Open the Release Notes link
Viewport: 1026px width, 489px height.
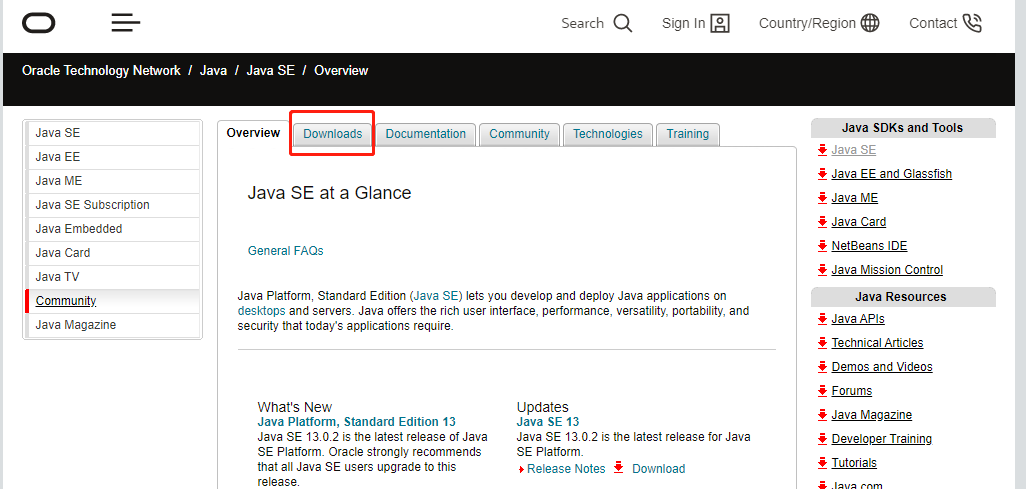click(566, 469)
